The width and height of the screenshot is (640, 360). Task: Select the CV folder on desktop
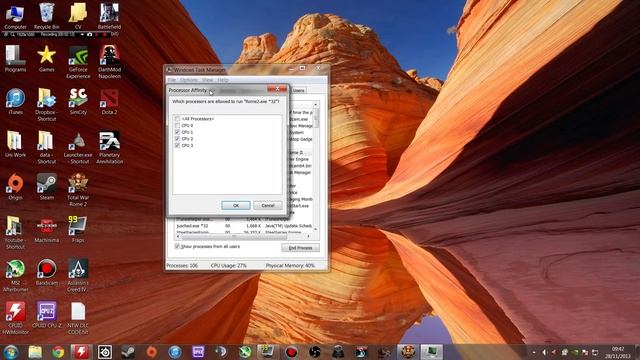point(78,16)
